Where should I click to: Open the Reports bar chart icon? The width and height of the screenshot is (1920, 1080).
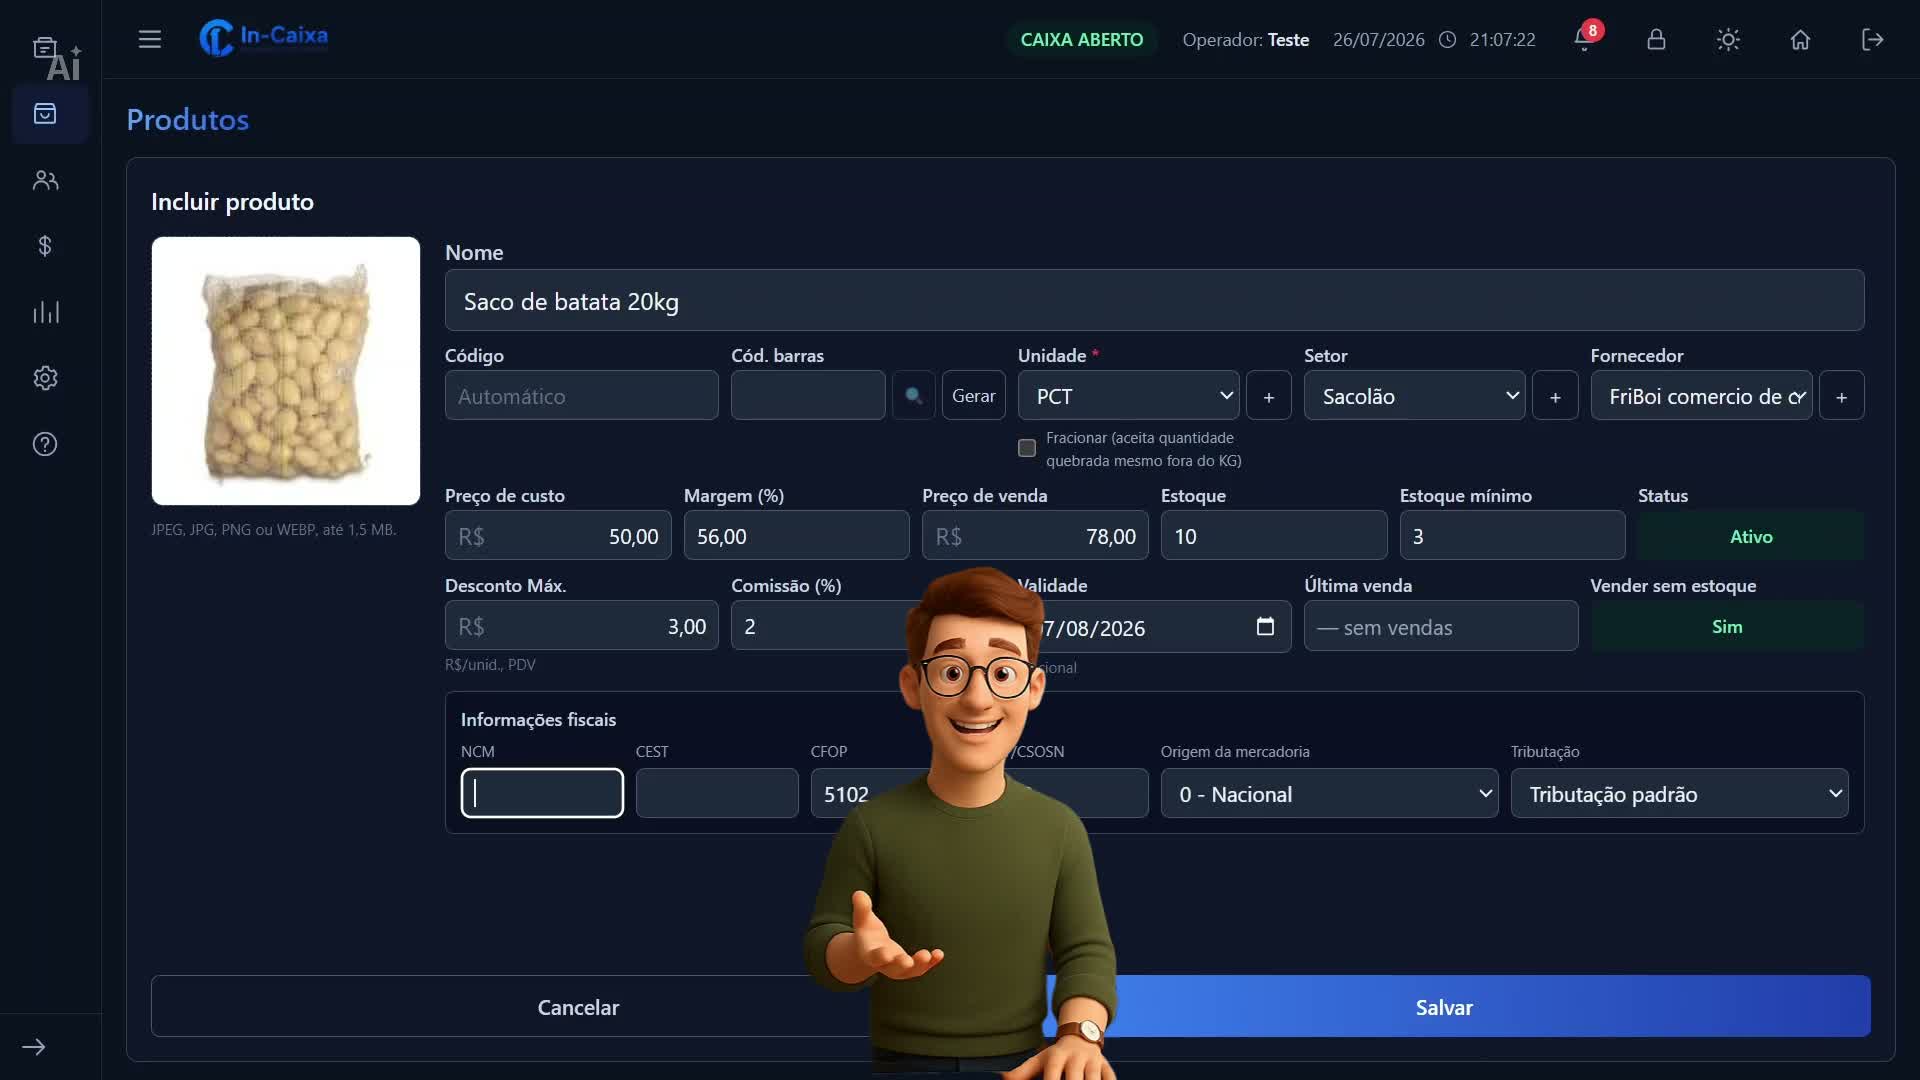(45, 312)
